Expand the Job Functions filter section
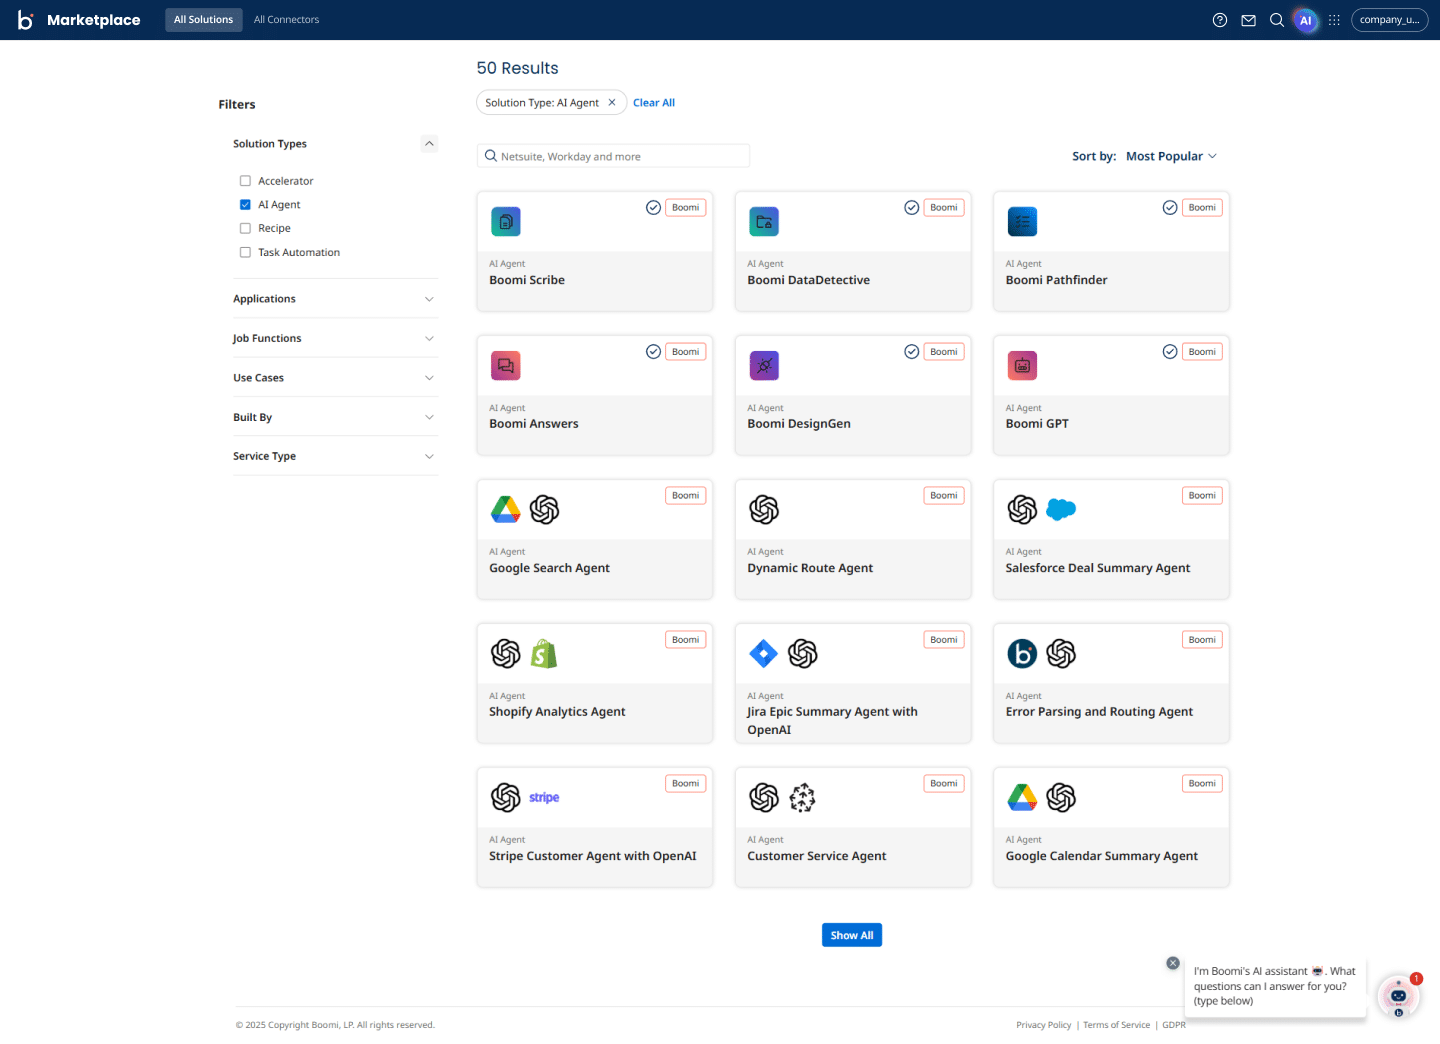 click(x=335, y=339)
